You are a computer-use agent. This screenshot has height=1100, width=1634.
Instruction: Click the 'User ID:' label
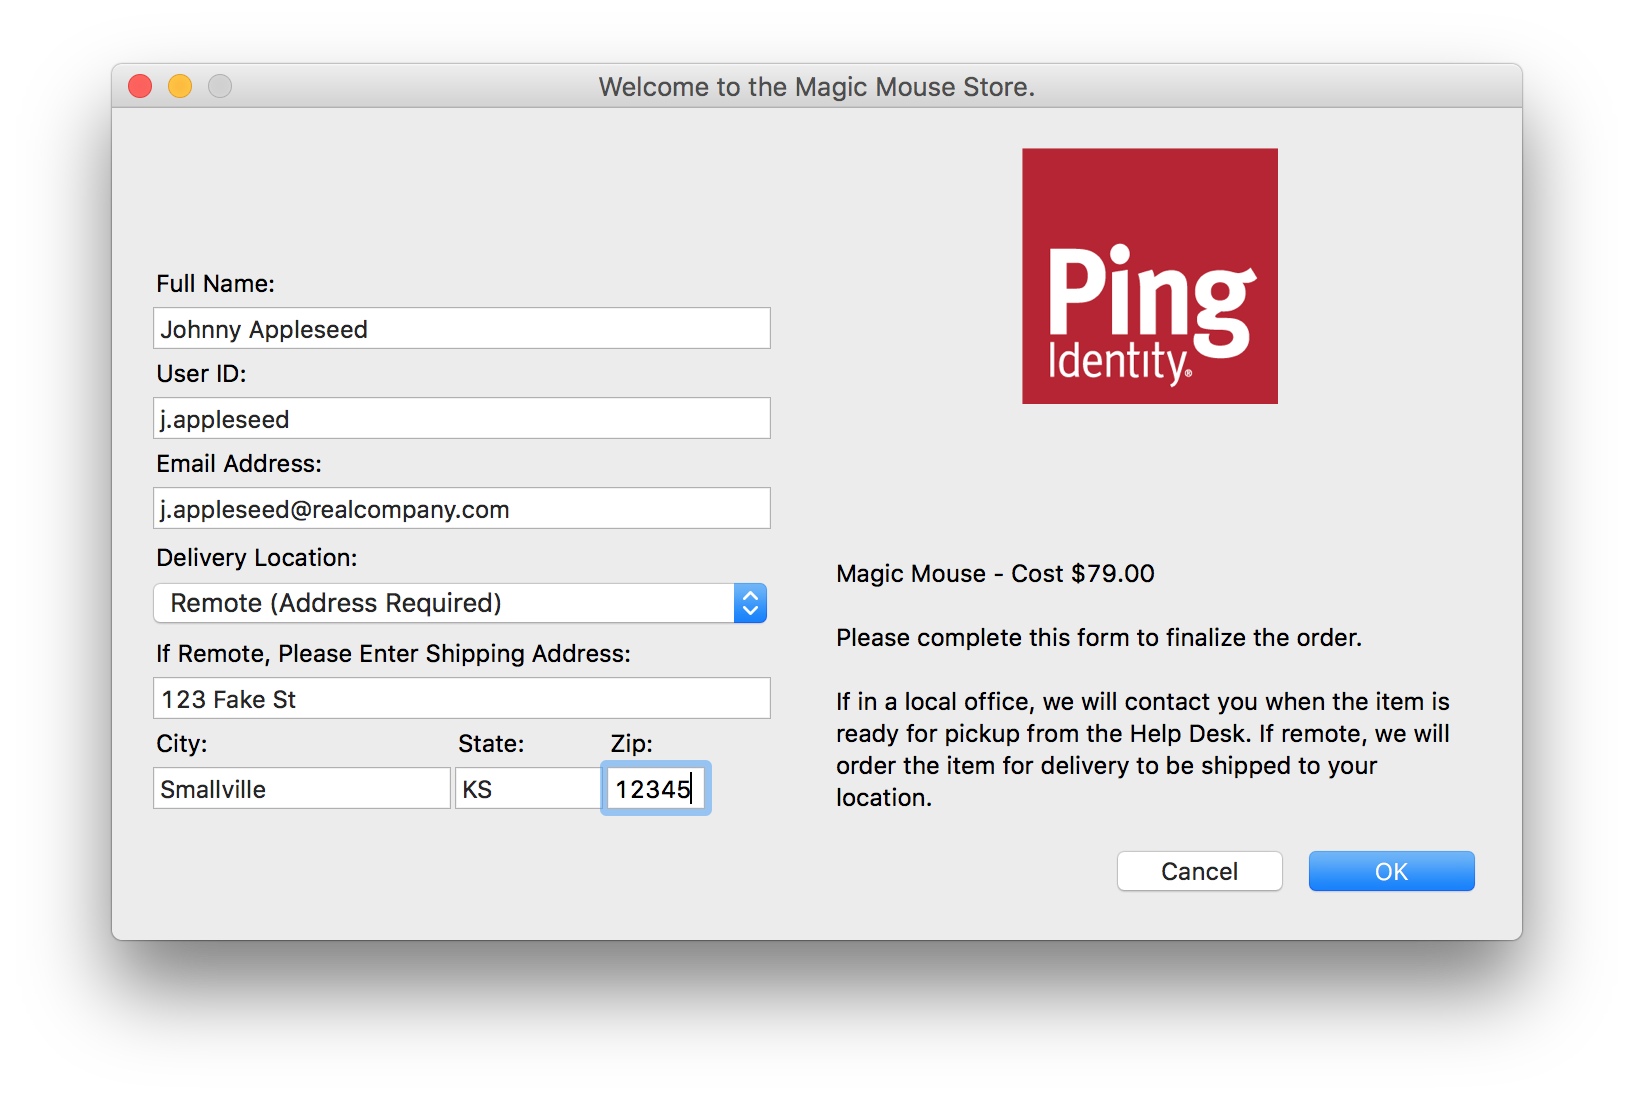(x=201, y=373)
